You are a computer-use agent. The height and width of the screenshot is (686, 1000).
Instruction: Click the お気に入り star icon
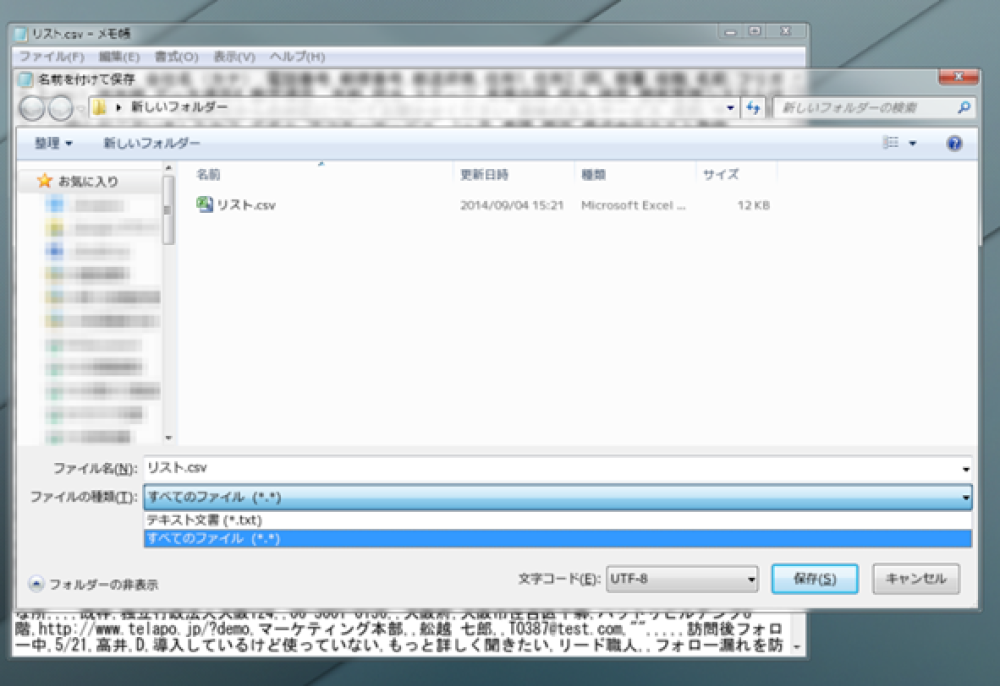point(44,181)
